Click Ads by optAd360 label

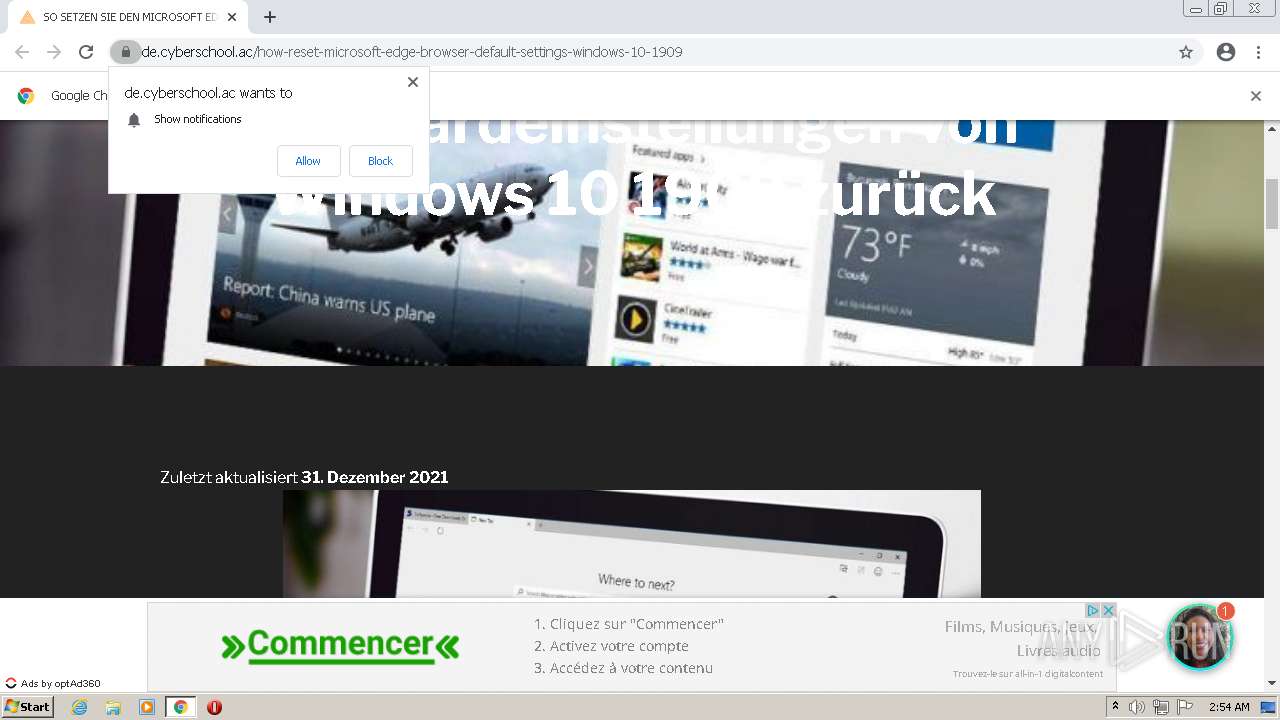[x=53, y=684]
